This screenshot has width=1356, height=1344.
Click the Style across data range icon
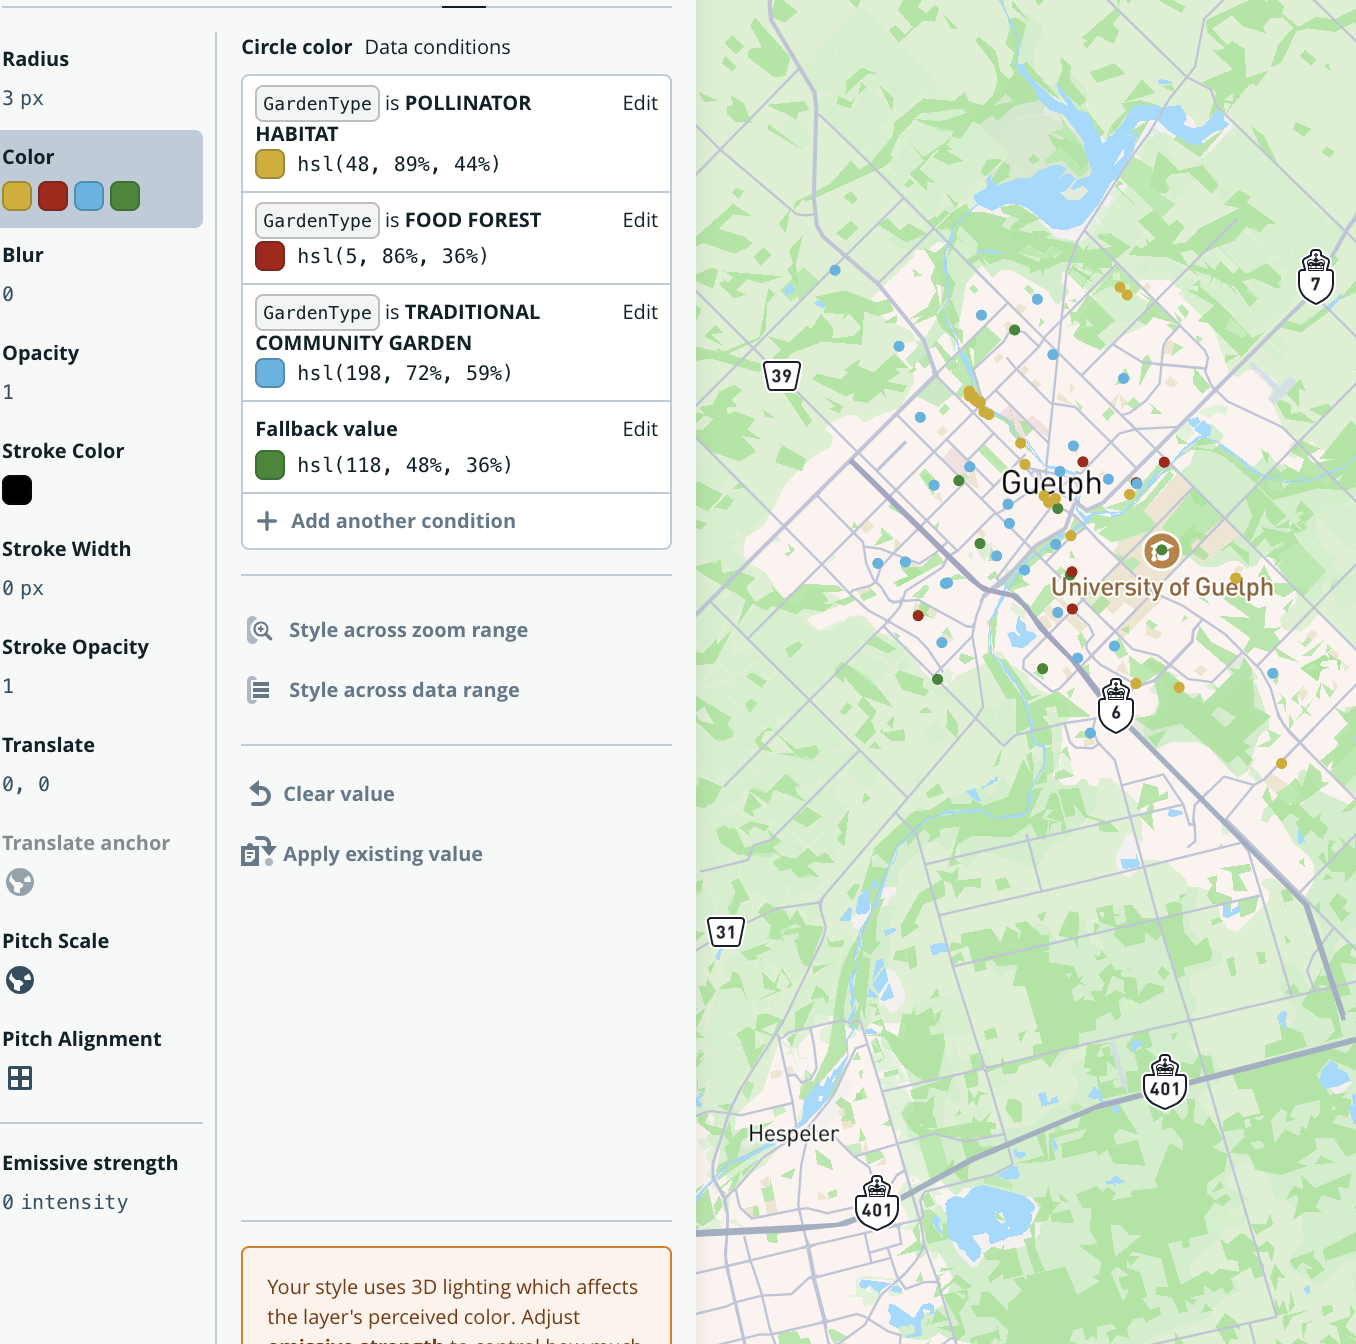[x=260, y=690]
